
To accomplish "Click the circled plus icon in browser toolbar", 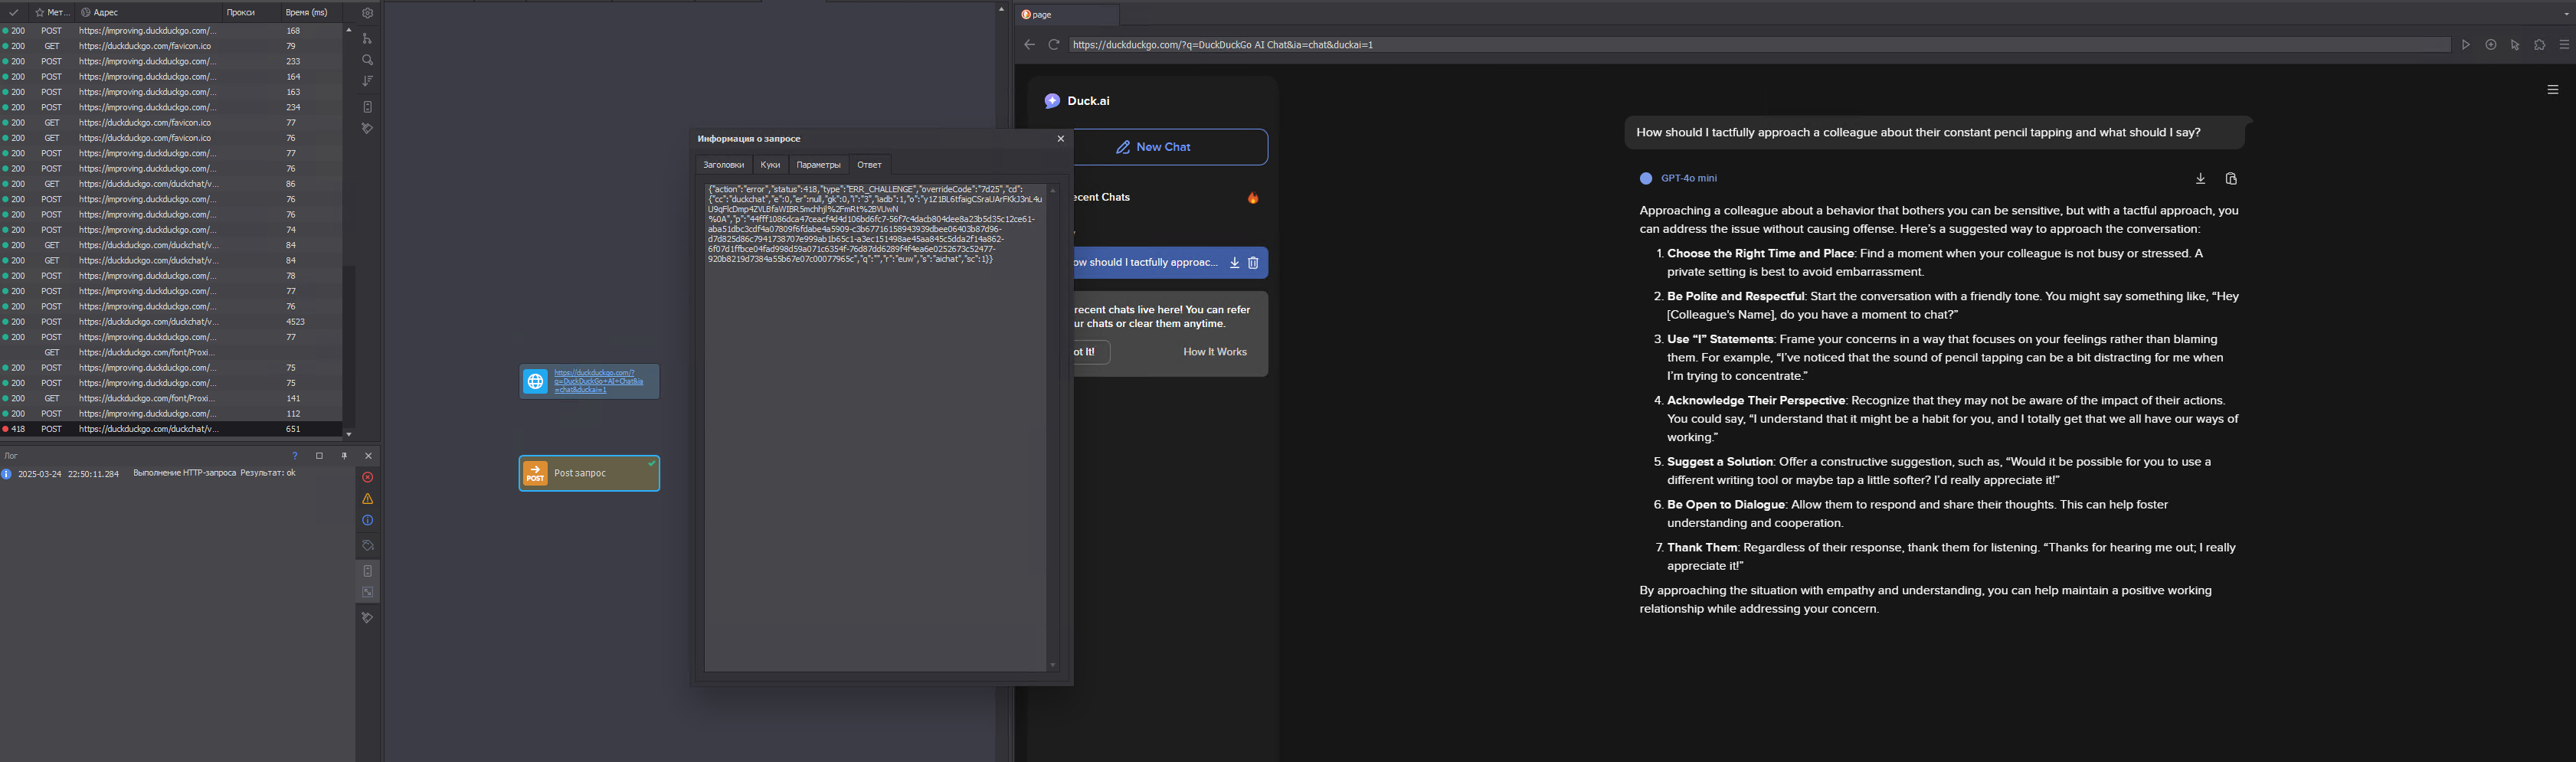I will [2491, 45].
